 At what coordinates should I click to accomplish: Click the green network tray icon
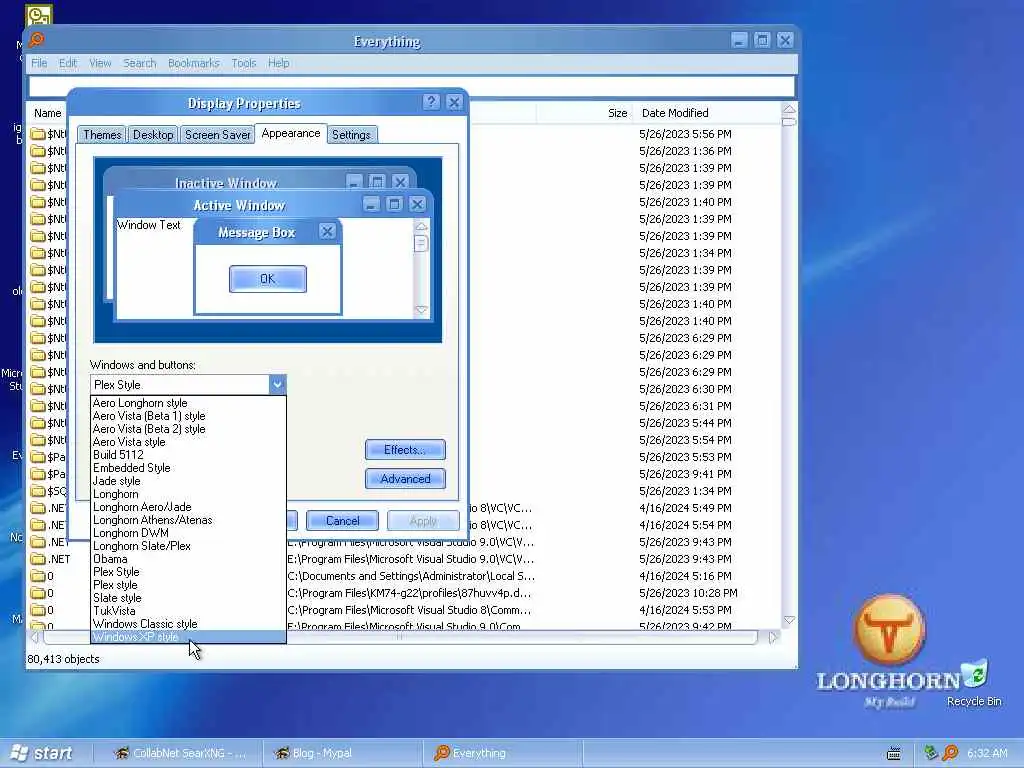point(931,753)
